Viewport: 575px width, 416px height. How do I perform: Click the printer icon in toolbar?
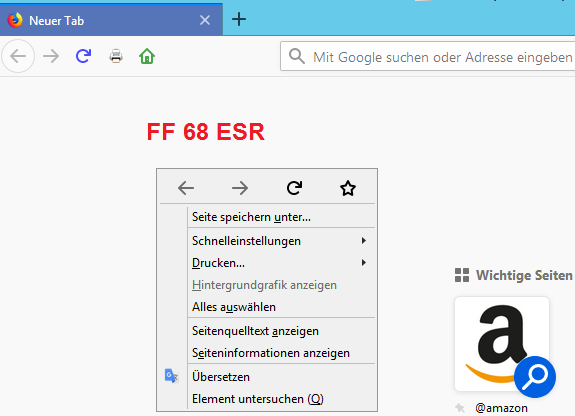(116, 56)
